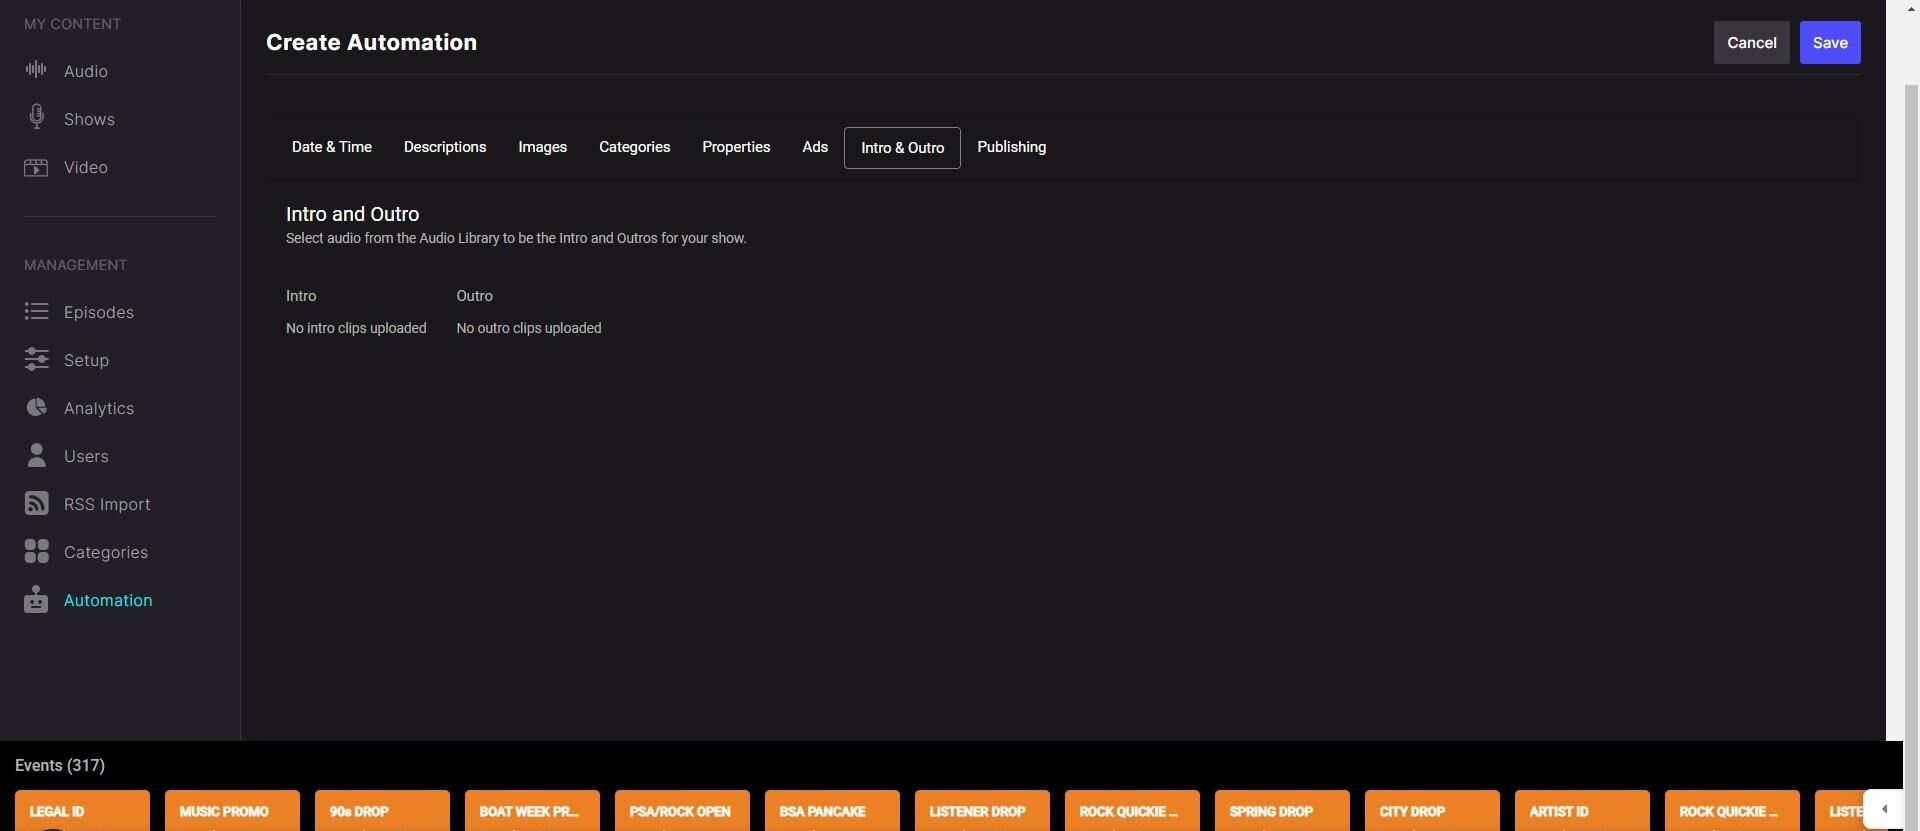This screenshot has height=831, width=1920.
Task: Go to the Images tab
Action: [542, 147]
